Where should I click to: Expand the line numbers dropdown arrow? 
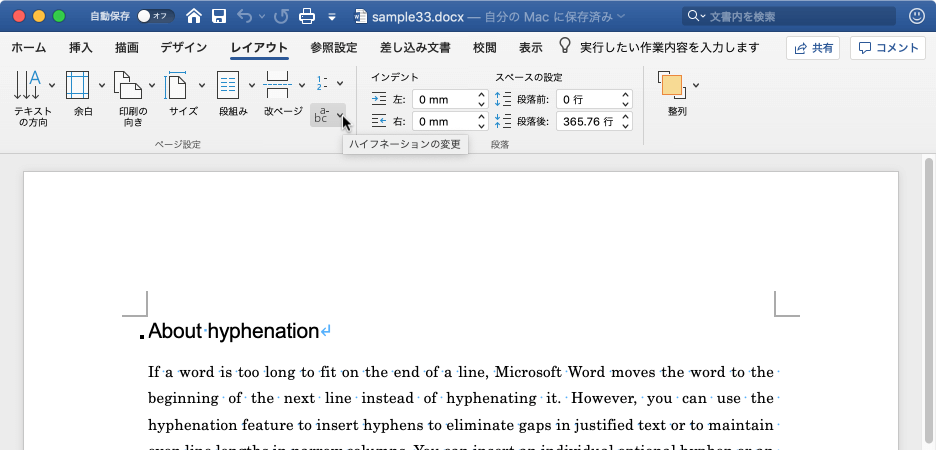click(340, 83)
